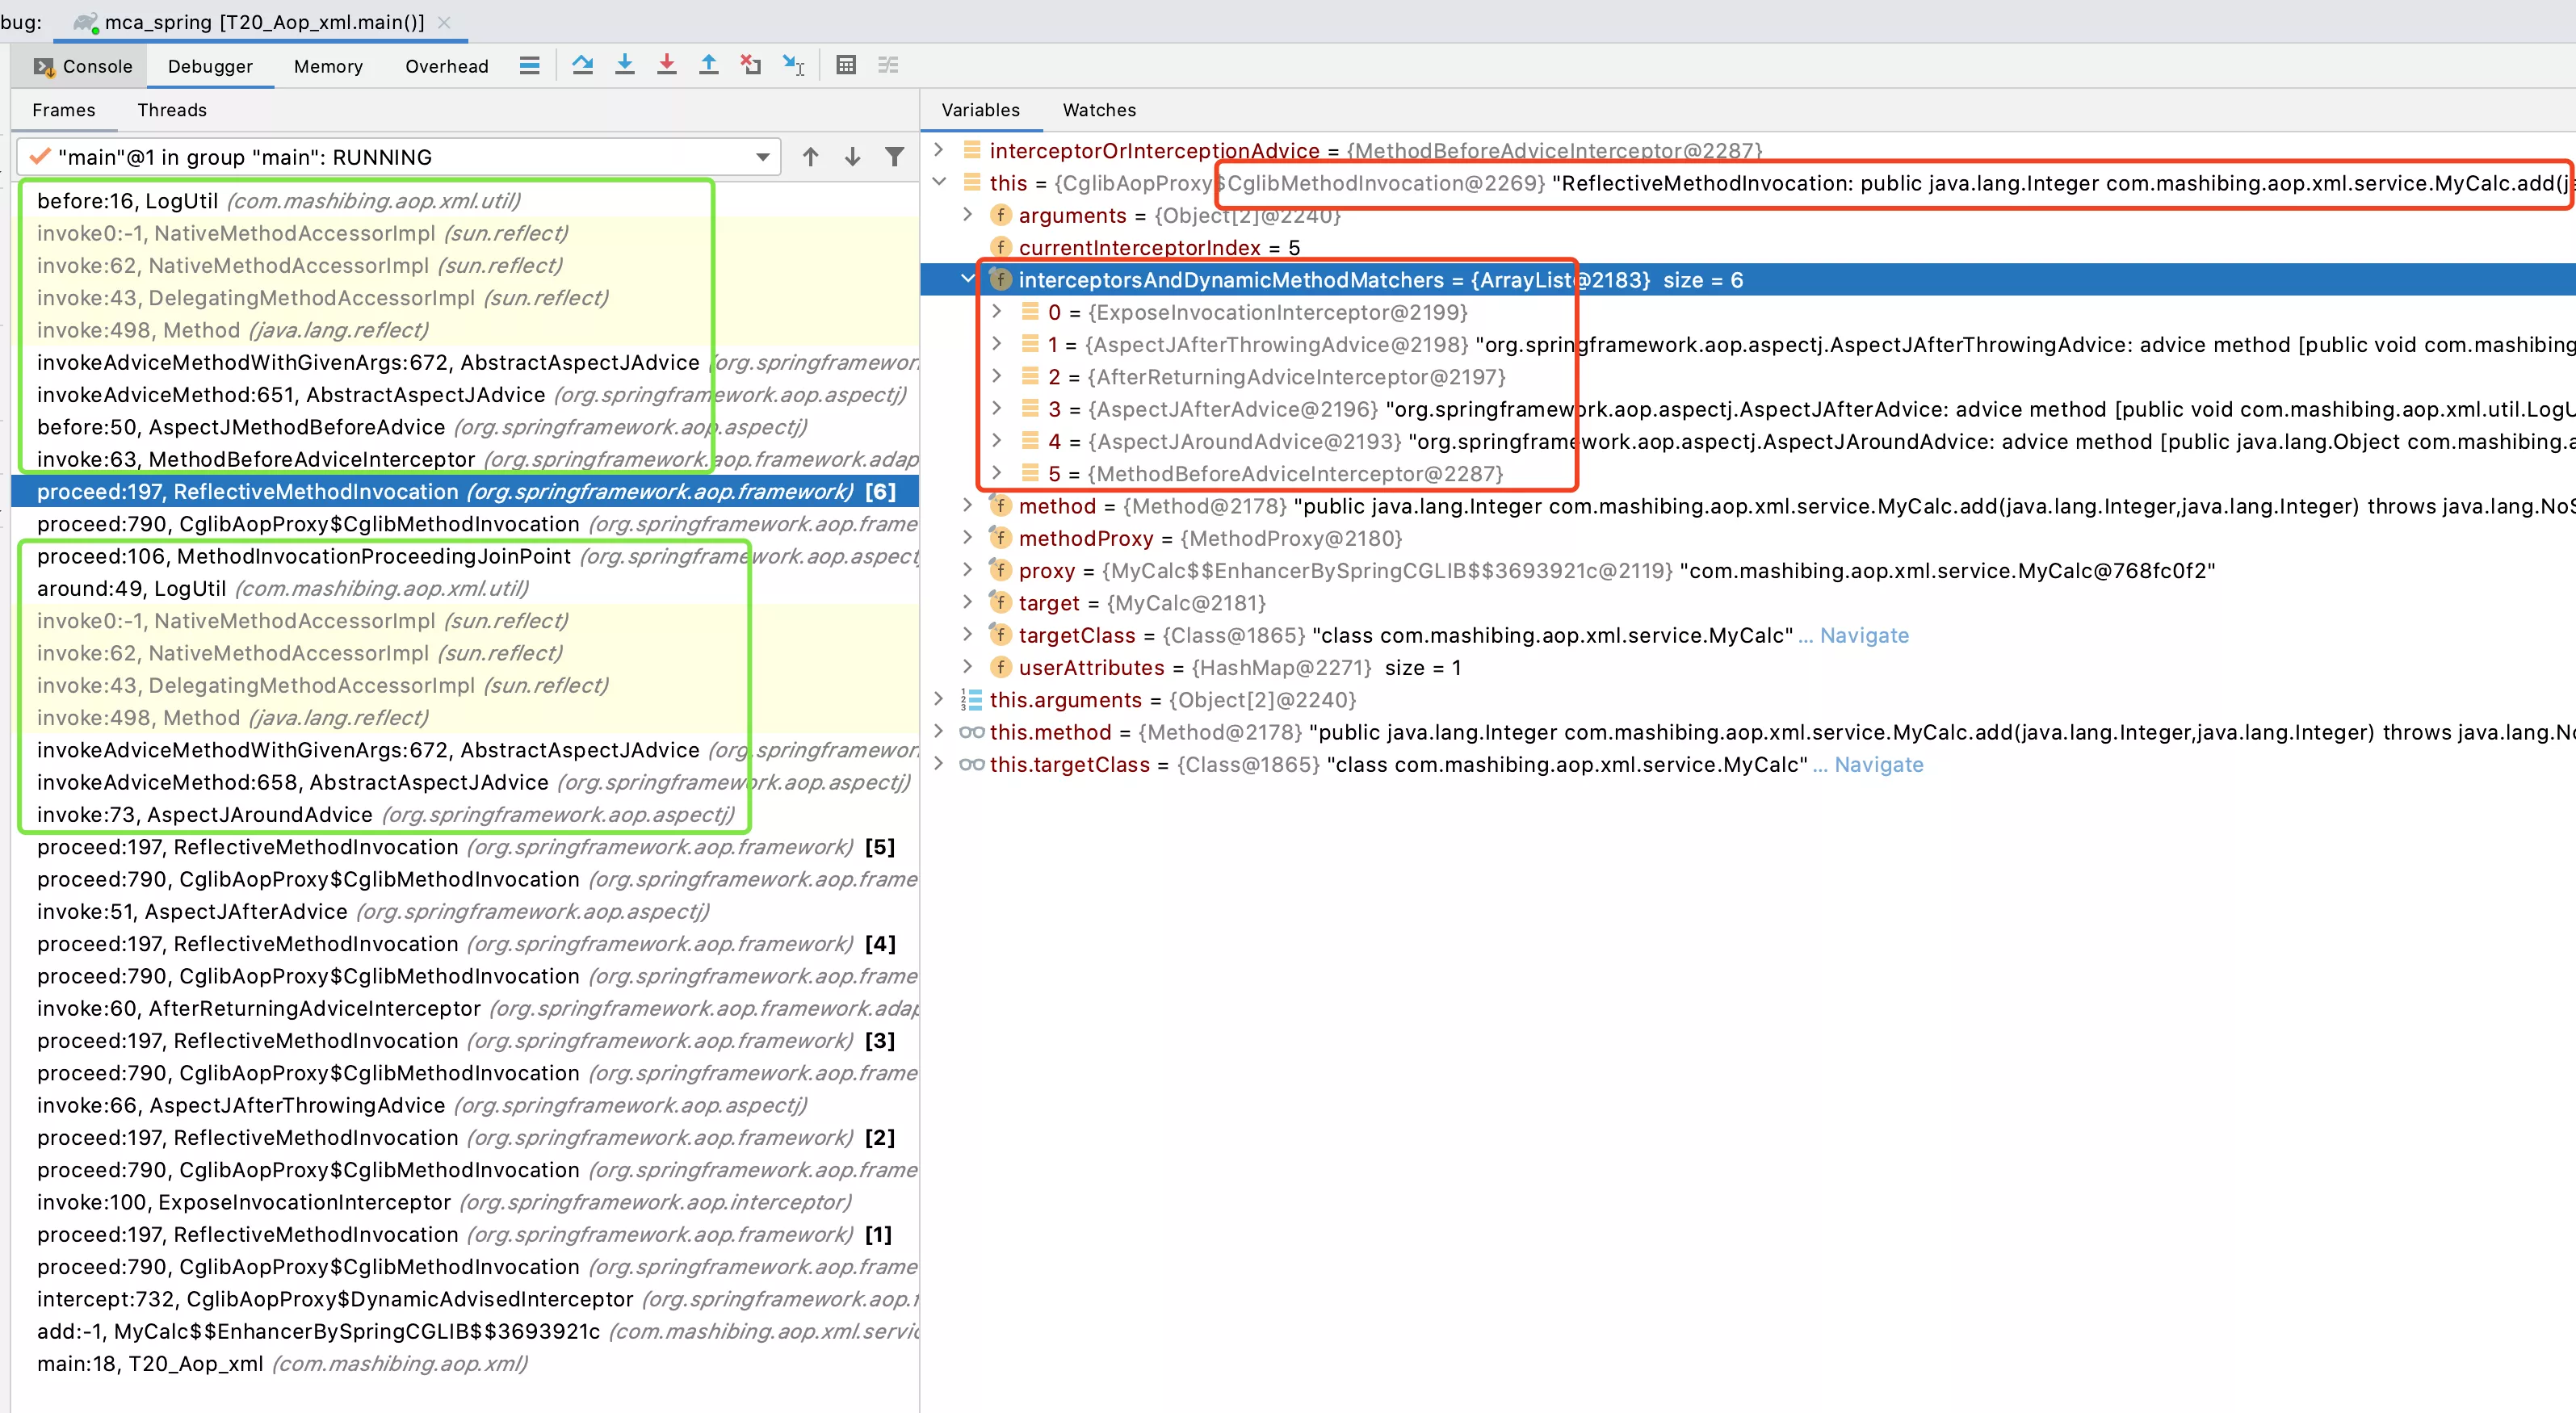Screen dimensions: 2576x1413
Task: Click Navigate link beside targetClass field
Action: tap(1864, 635)
